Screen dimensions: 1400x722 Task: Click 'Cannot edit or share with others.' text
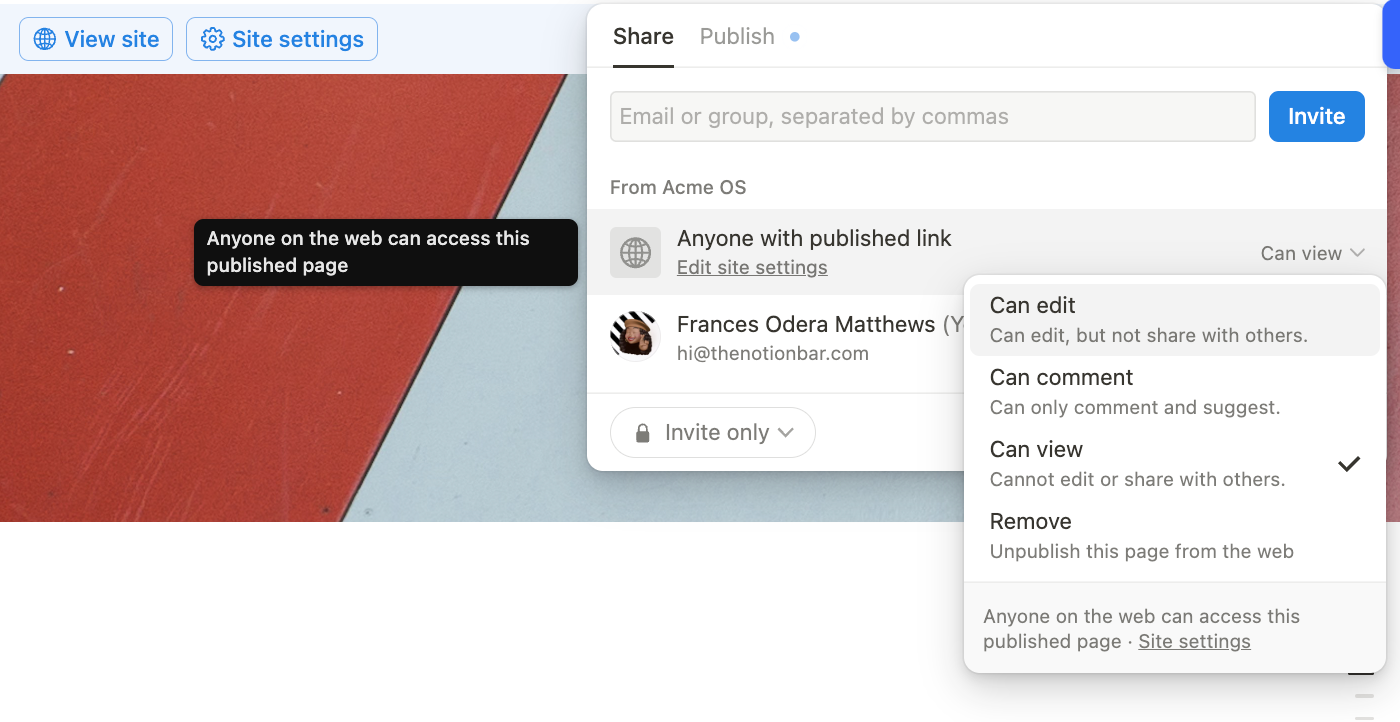click(x=1138, y=479)
